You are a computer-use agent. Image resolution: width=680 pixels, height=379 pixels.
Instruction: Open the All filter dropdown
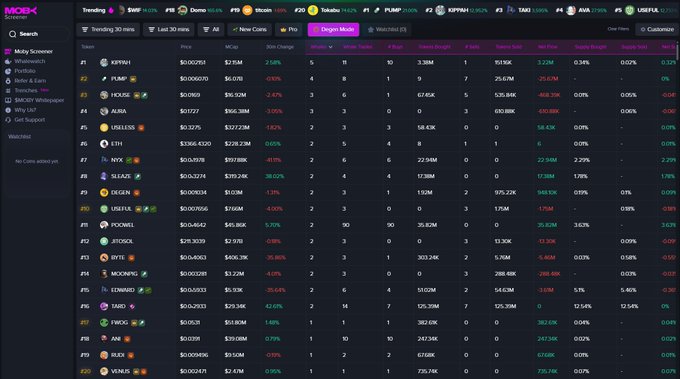point(211,29)
